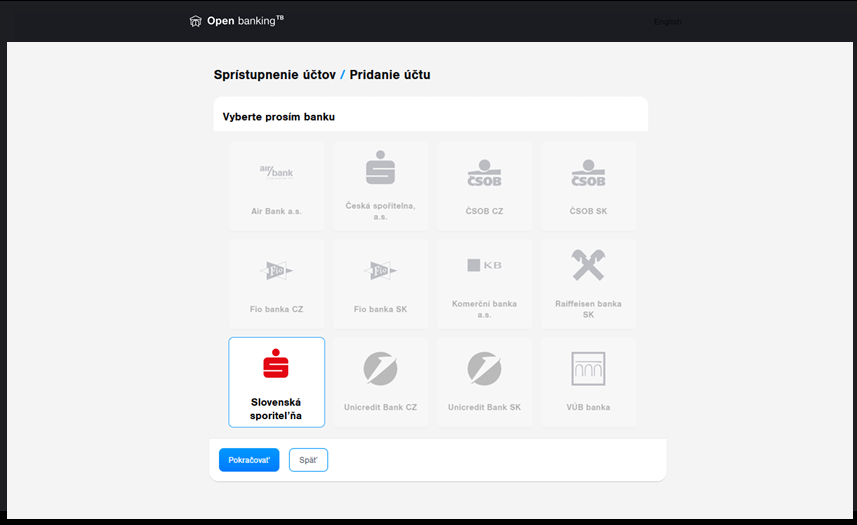This screenshot has width=857, height=525.
Task: Select the Unicredit Bank CZ logo
Action: tap(380, 369)
